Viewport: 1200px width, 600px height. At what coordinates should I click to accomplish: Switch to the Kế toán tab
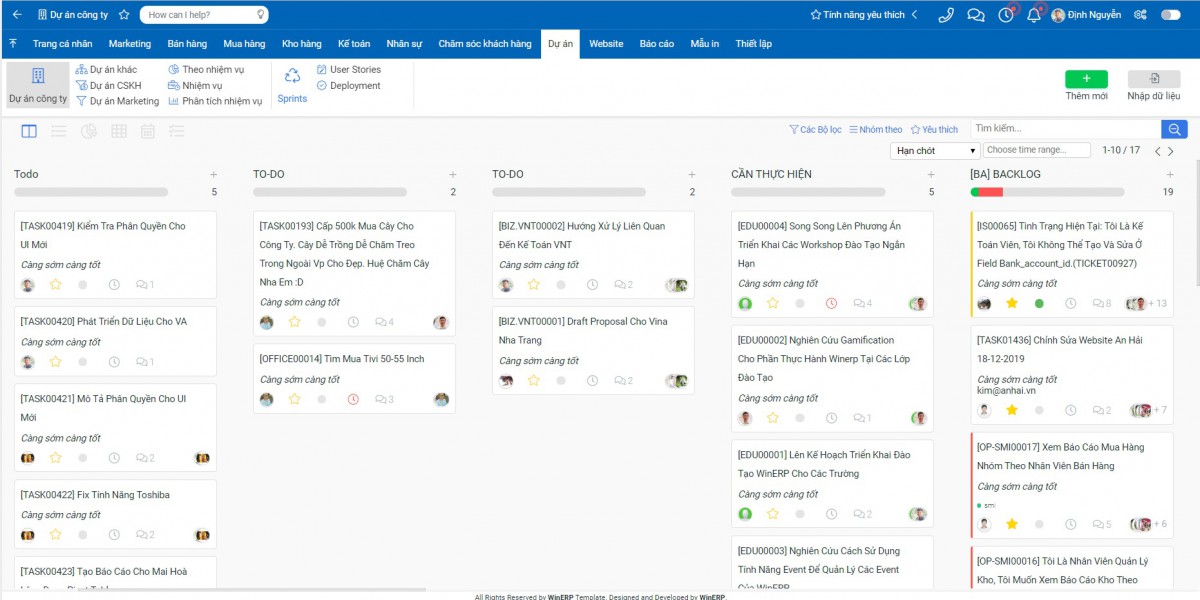354,44
